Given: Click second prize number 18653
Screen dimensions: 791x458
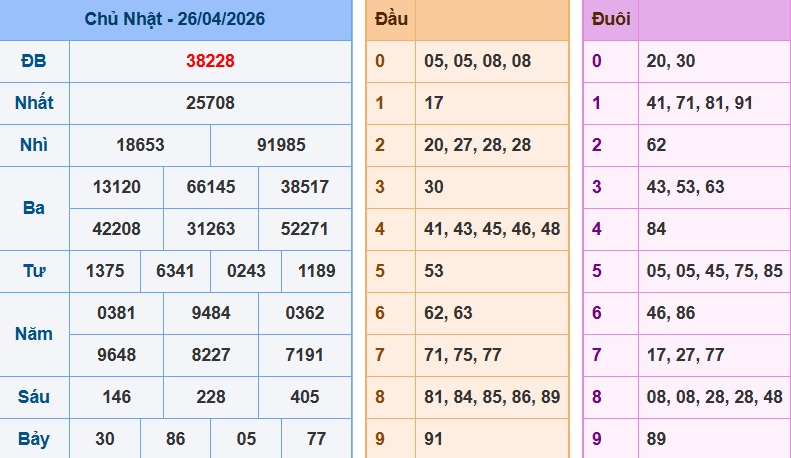Looking at the screenshot, I should 140,145.
